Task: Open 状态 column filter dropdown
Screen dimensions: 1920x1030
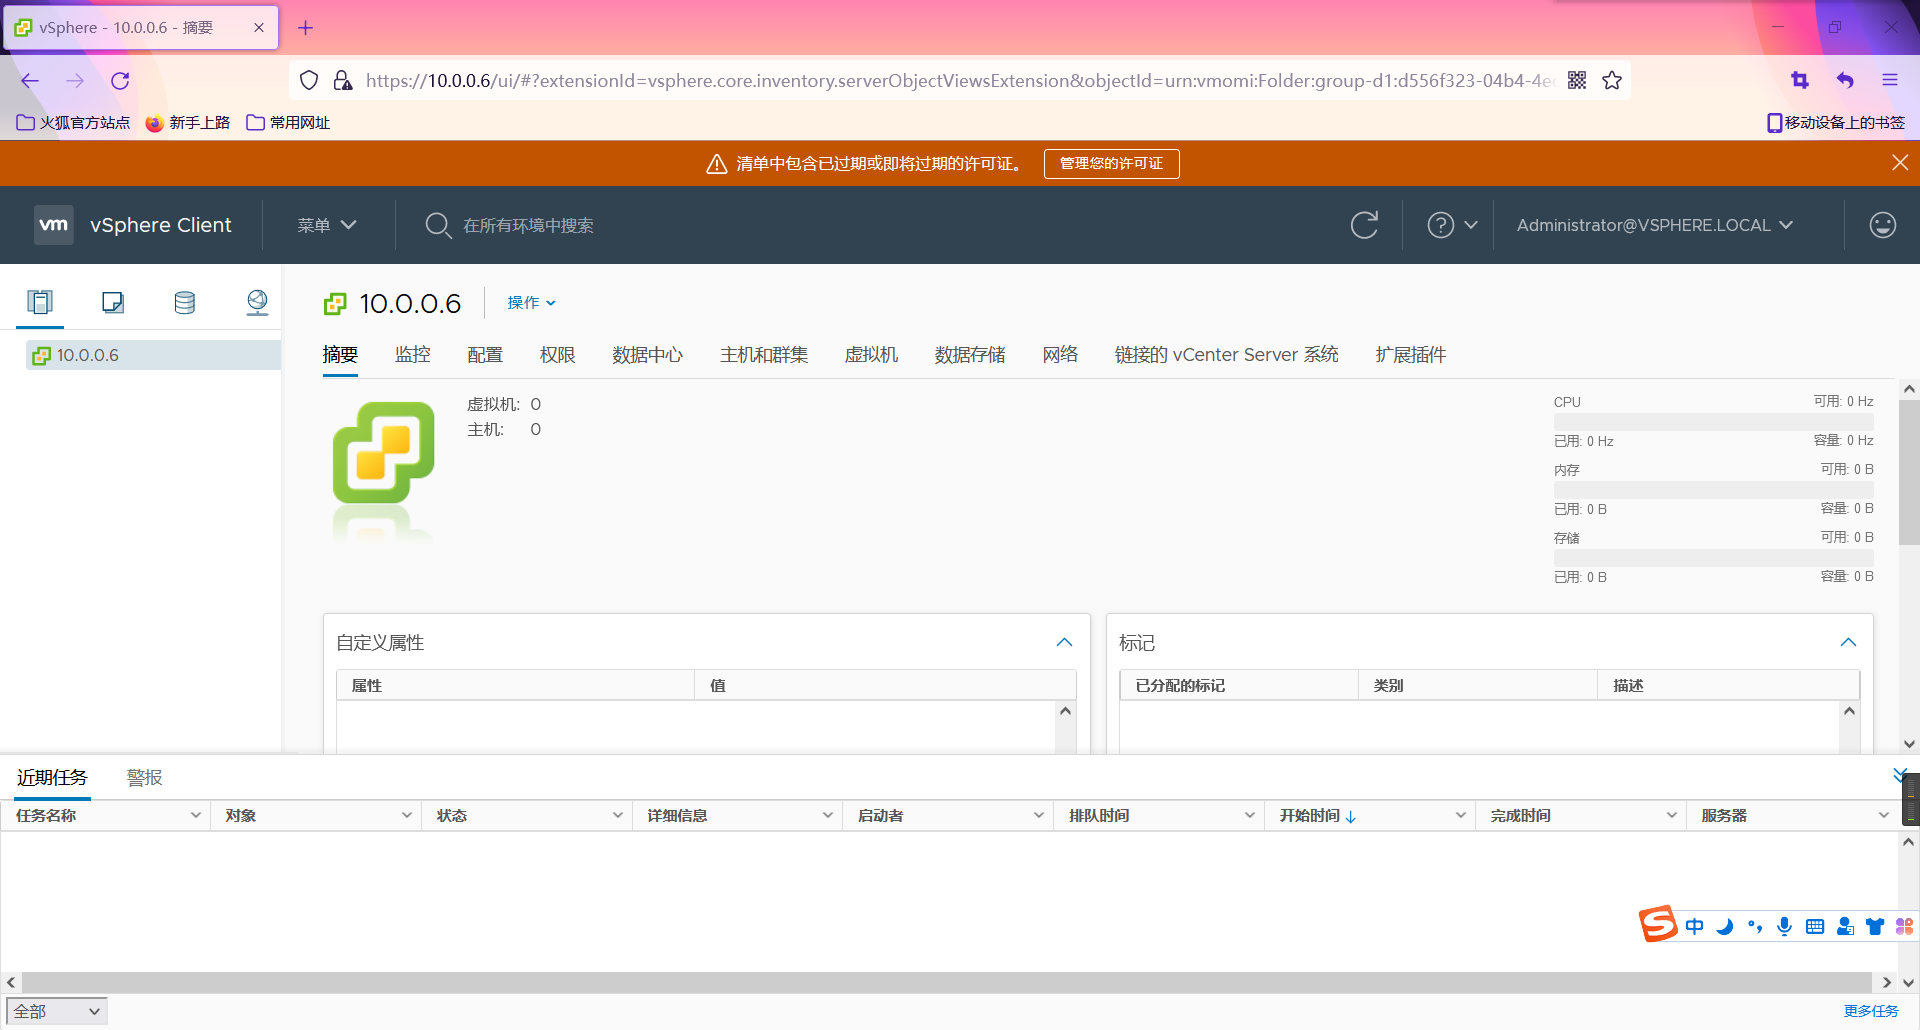Action: (x=617, y=816)
